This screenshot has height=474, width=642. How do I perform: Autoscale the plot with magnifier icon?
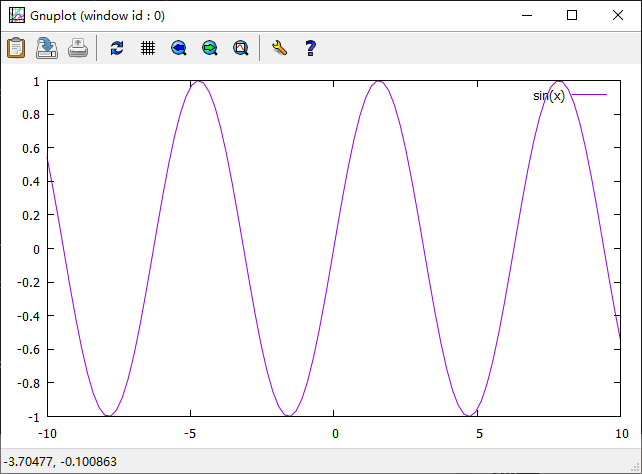241,48
